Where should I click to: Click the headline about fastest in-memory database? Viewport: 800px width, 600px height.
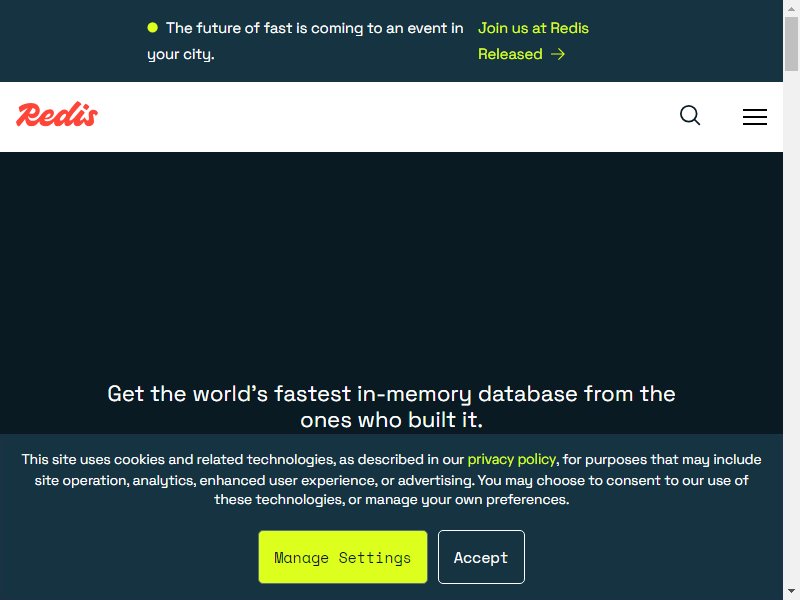(x=391, y=407)
